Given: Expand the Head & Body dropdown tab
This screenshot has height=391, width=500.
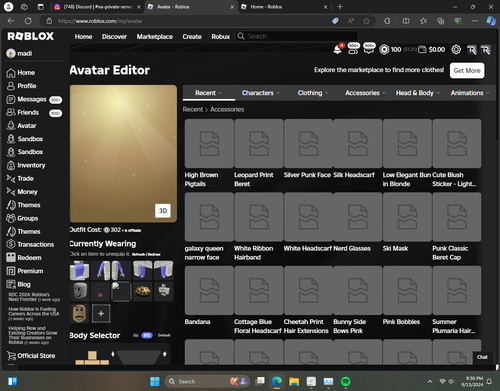Looking at the screenshot, I should [x=418, y=93].
